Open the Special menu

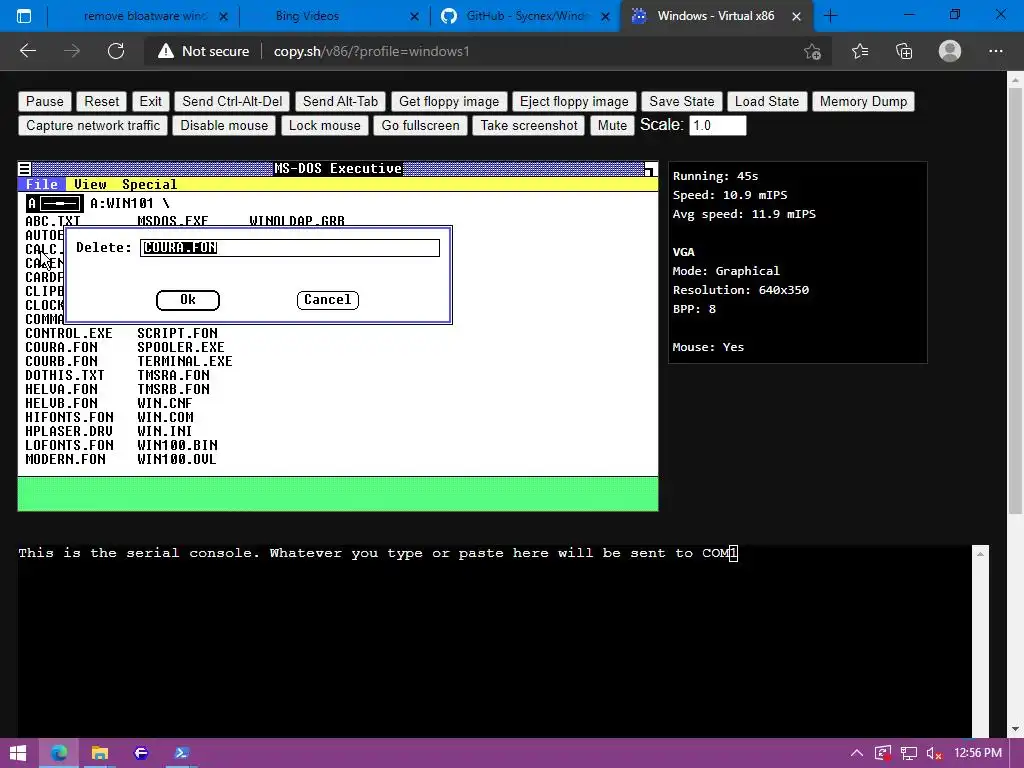click(150, 185)
